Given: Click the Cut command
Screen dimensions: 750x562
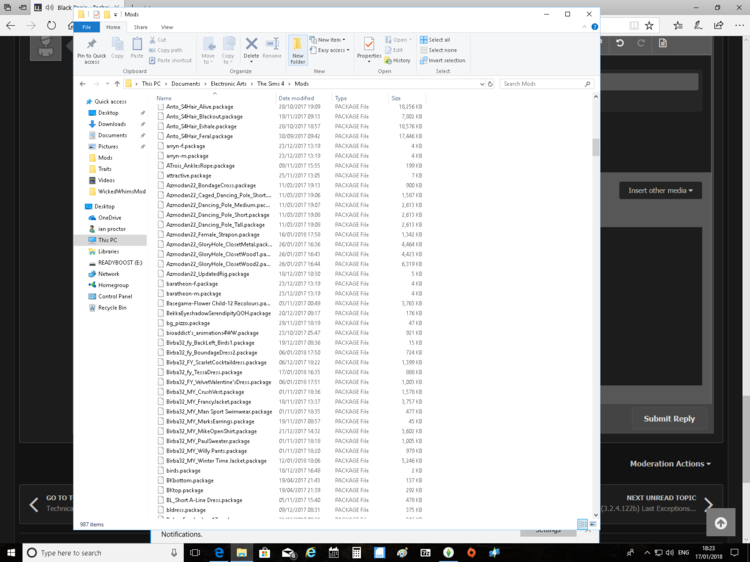Looking at the screenshot, I should [x=158, y=40].
